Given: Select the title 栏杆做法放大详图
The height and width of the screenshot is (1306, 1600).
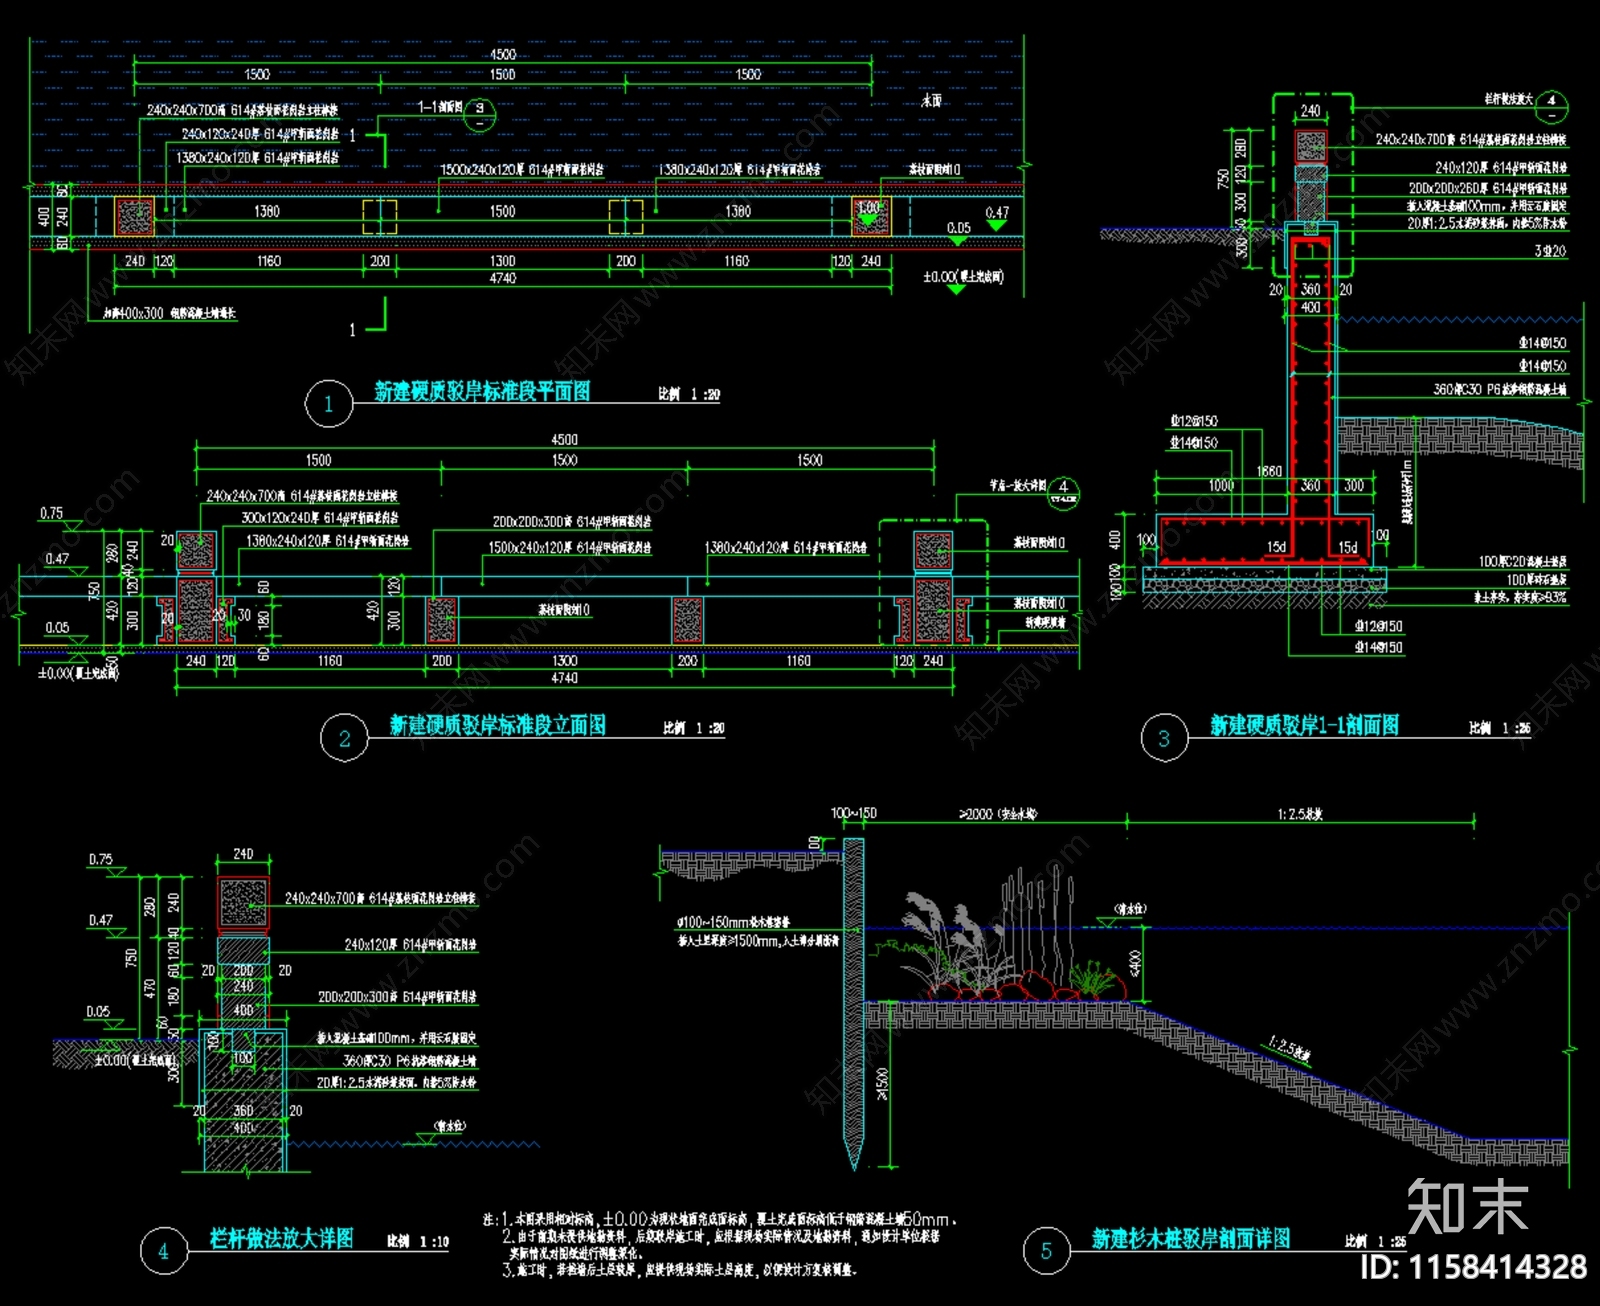Looking at the screenshot, I should pos(282,1238).
